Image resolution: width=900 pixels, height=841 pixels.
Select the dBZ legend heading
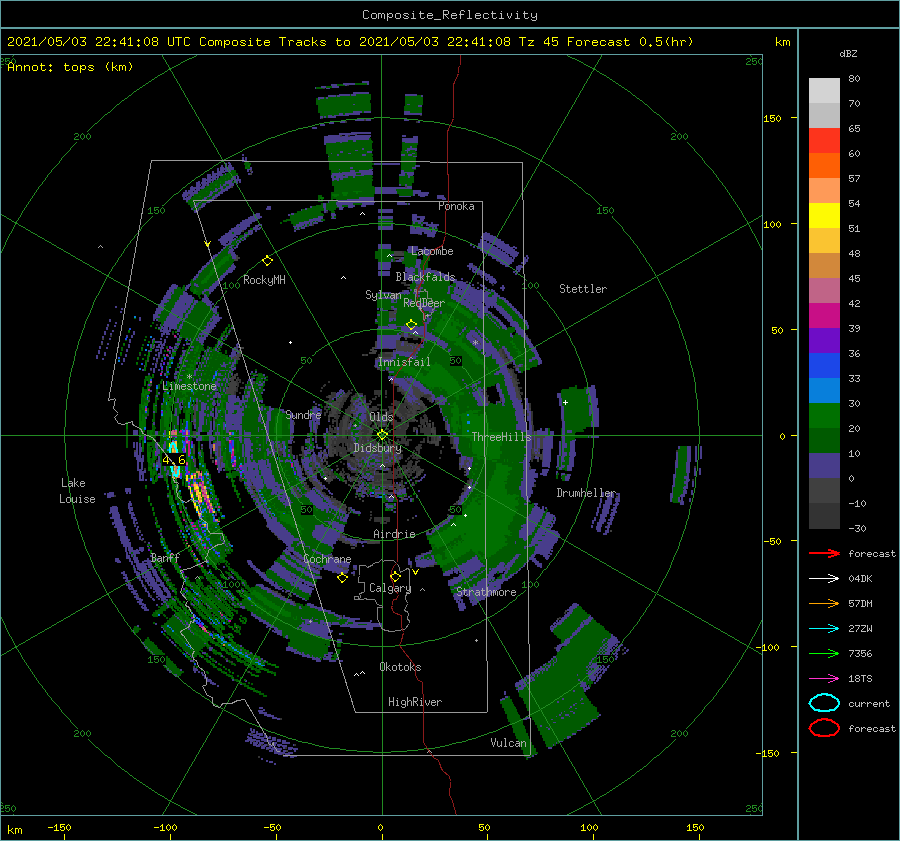[848, 53]
